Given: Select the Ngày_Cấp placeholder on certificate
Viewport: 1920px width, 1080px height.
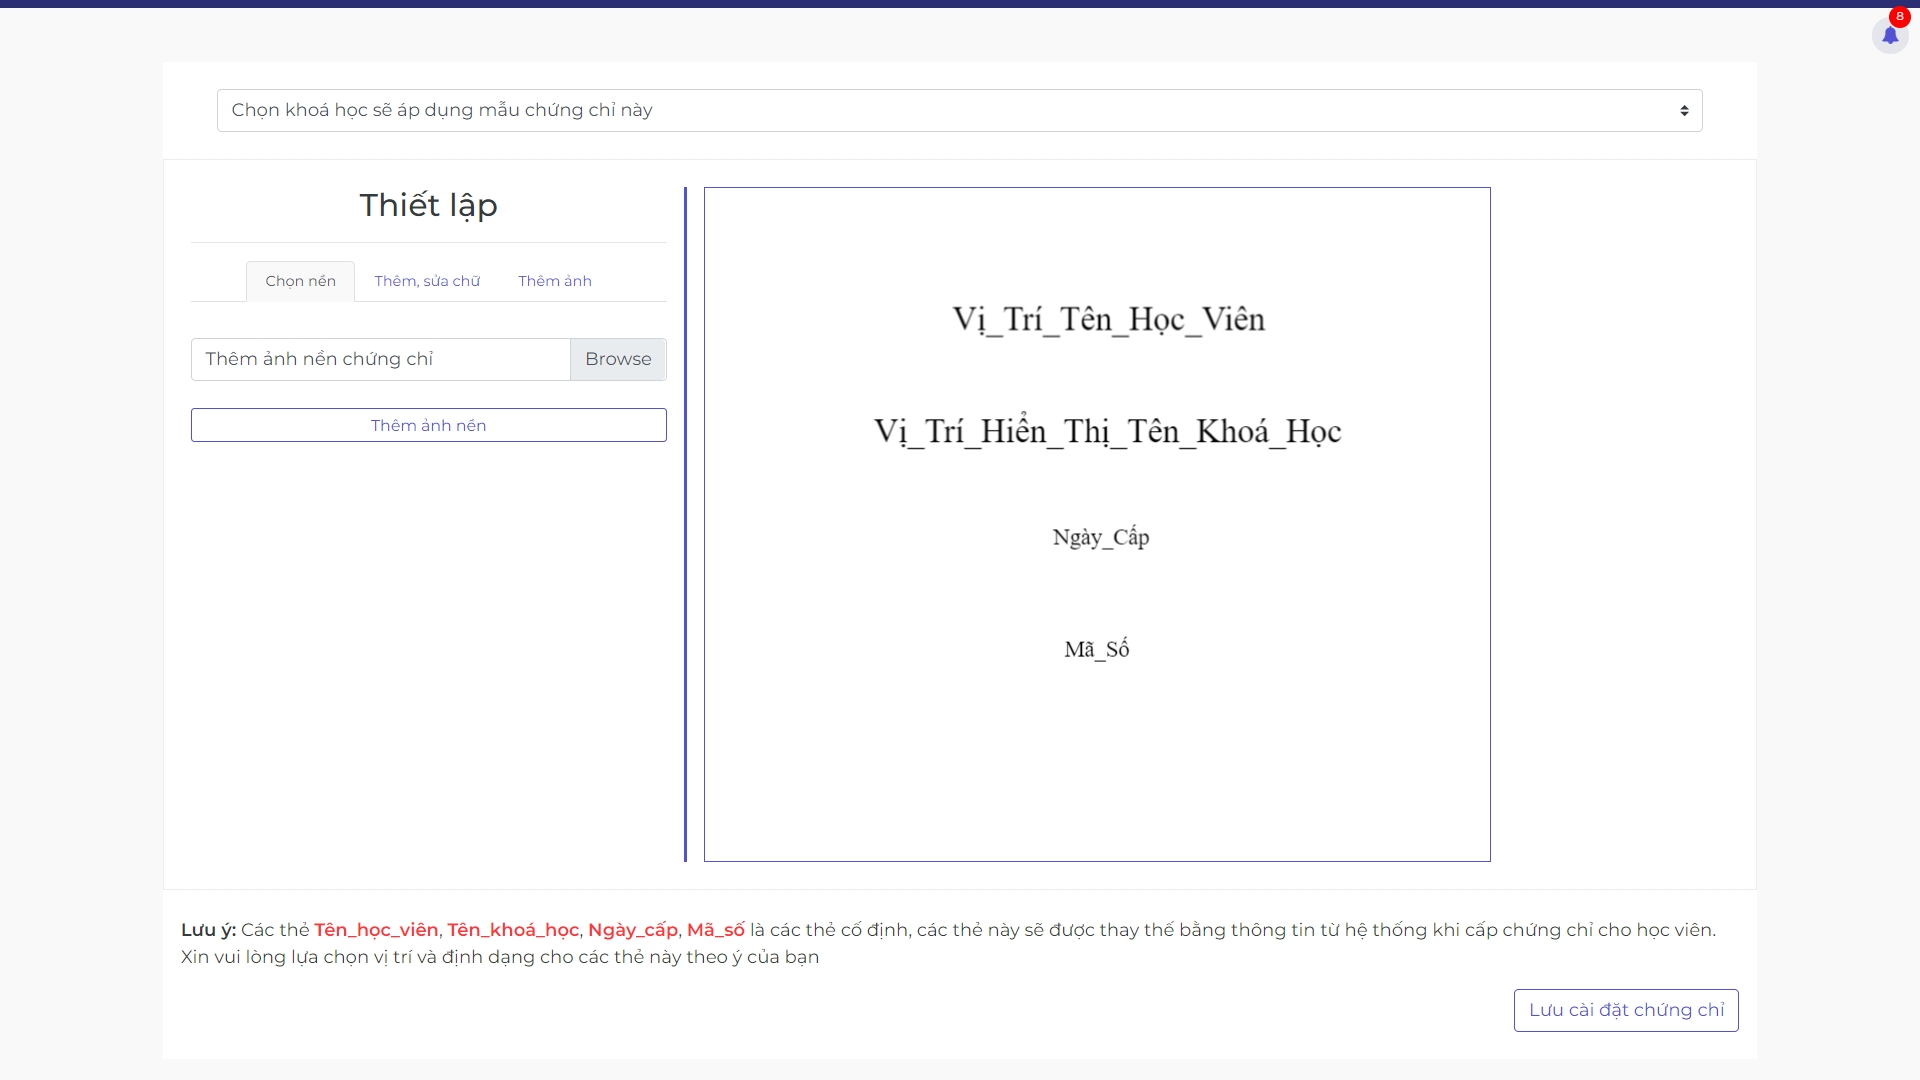Looking at the screenshot, I should point(1100,537).
